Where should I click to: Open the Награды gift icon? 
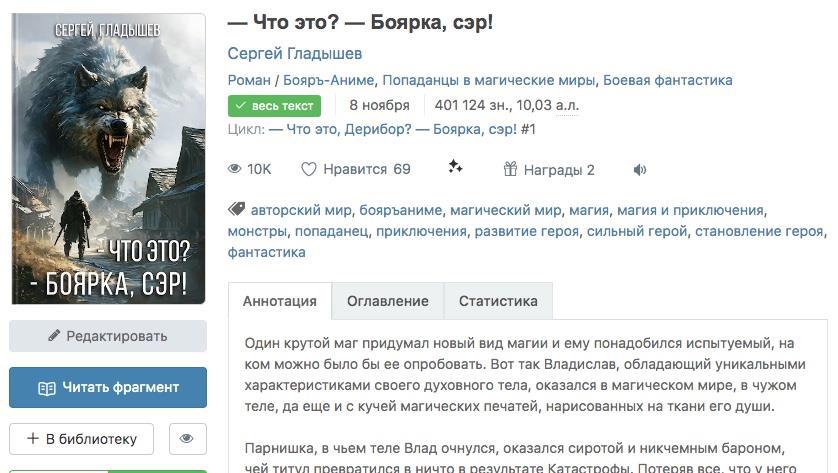tap(510, 169)
